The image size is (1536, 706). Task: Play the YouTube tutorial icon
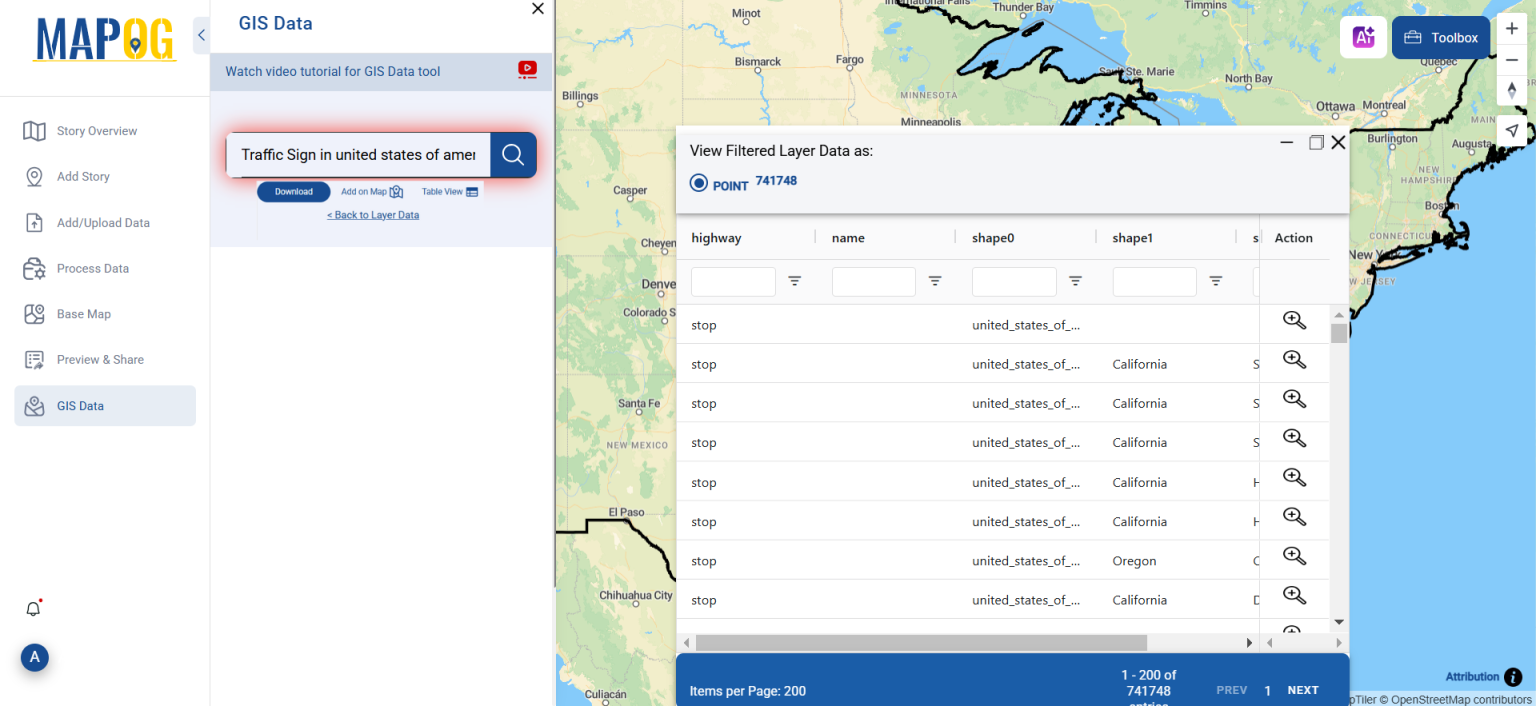(x=527, y=70)
